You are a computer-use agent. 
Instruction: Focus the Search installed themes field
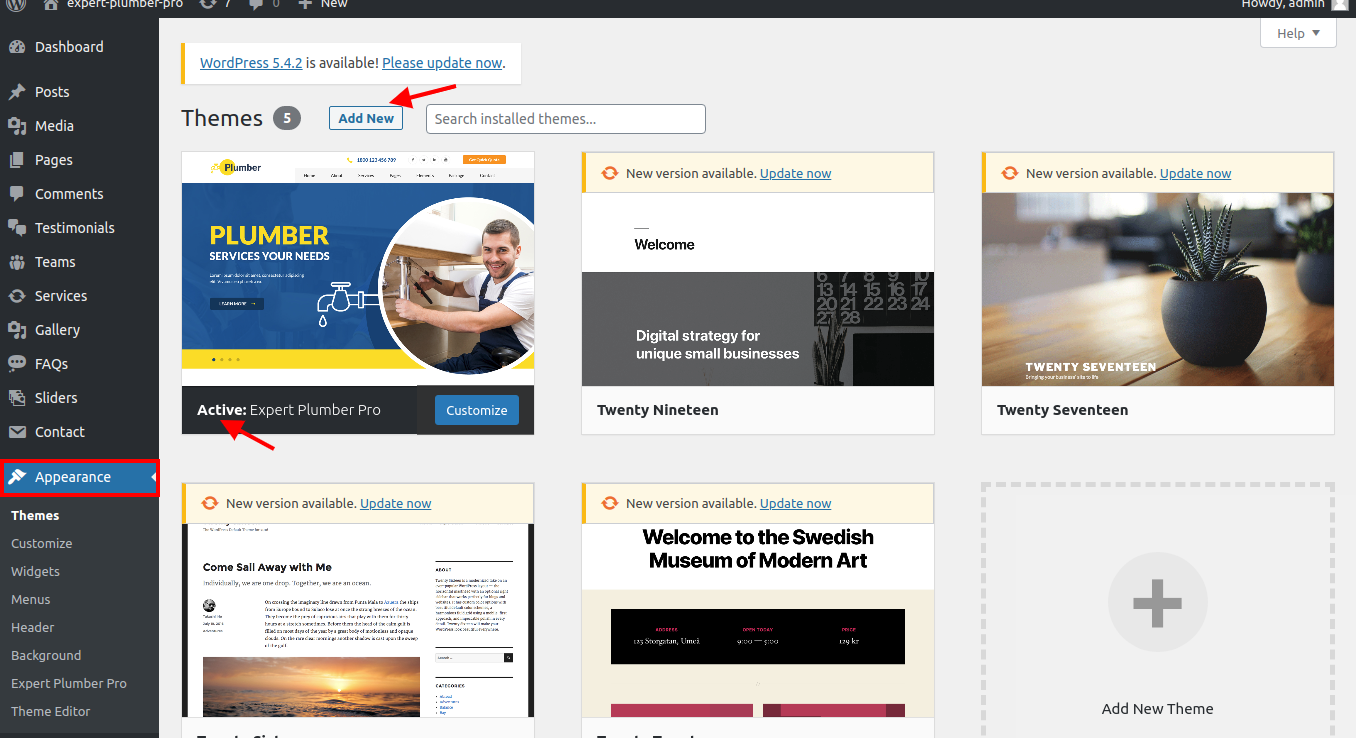566,119
